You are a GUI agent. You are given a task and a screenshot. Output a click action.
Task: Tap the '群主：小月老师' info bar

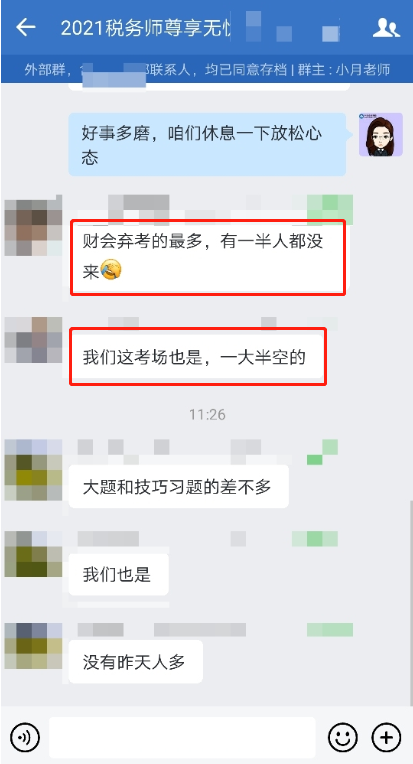tap(343, 70)
